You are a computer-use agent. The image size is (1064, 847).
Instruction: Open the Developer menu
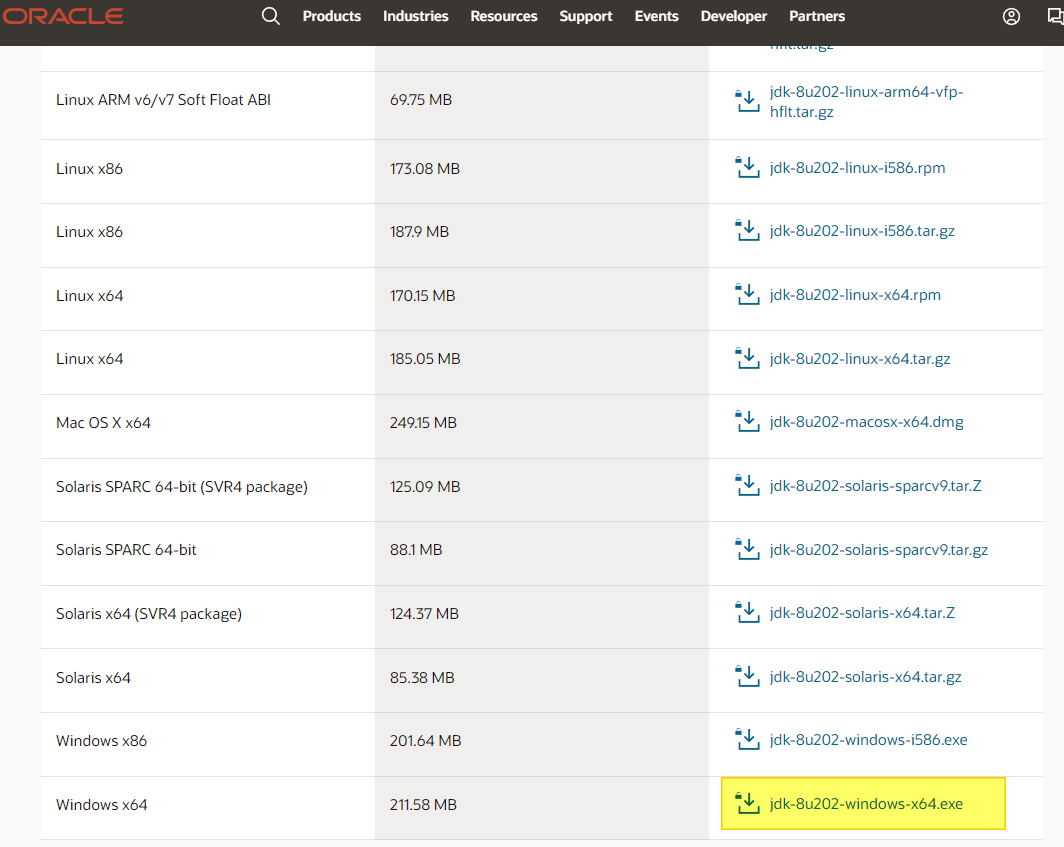[734, 16]
